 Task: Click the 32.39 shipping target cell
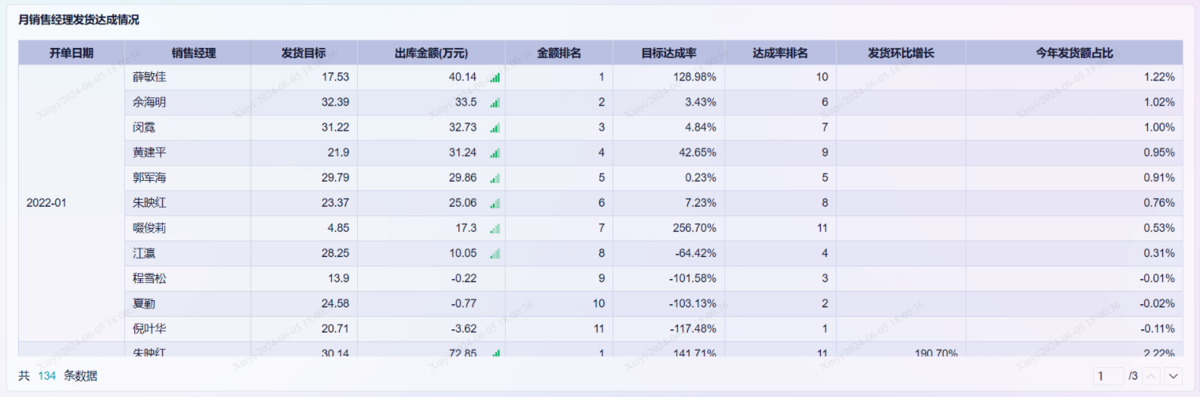point(304,102)
